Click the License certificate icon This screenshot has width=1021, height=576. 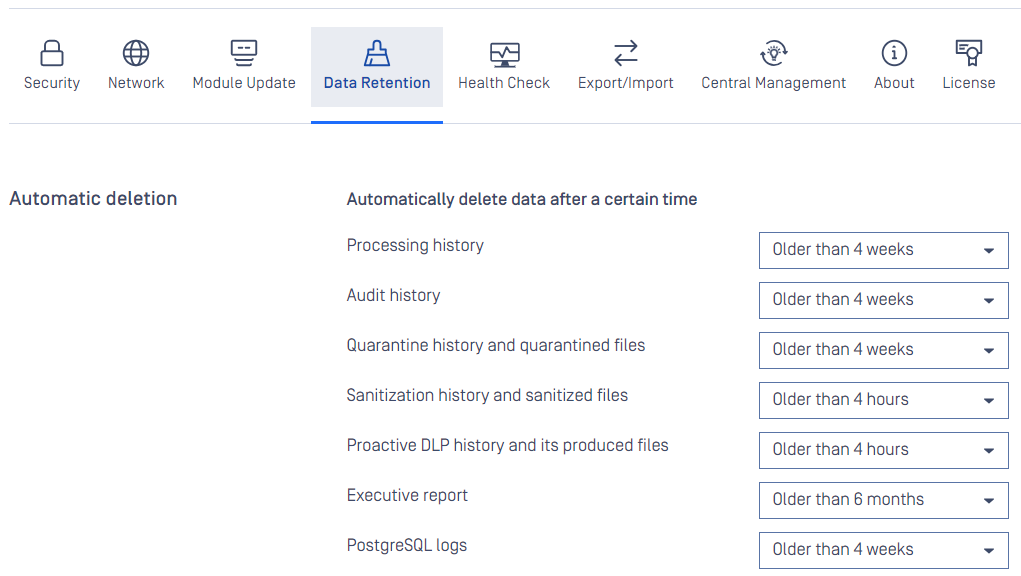[969, 53]
